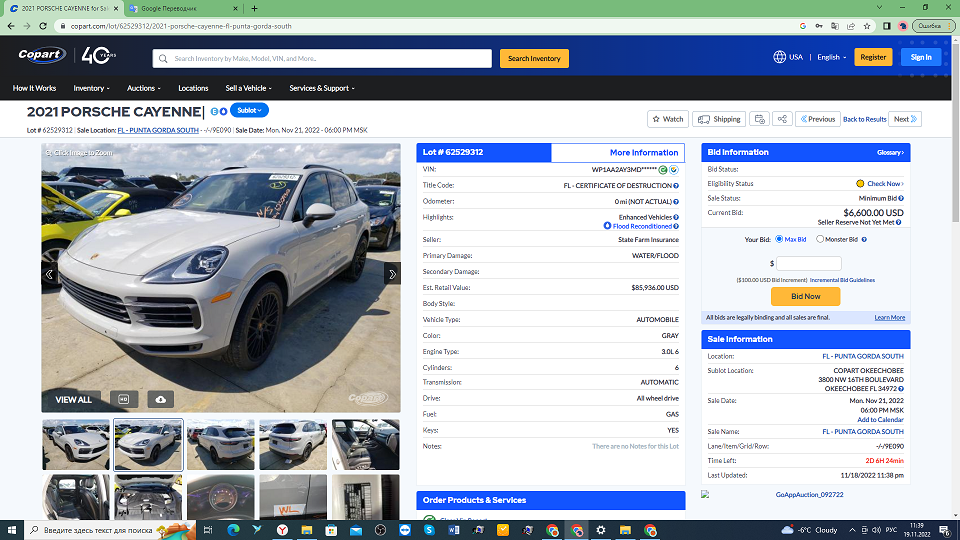Open Windows Start menu
Viewport: 960px width, 540px height.
12,530
